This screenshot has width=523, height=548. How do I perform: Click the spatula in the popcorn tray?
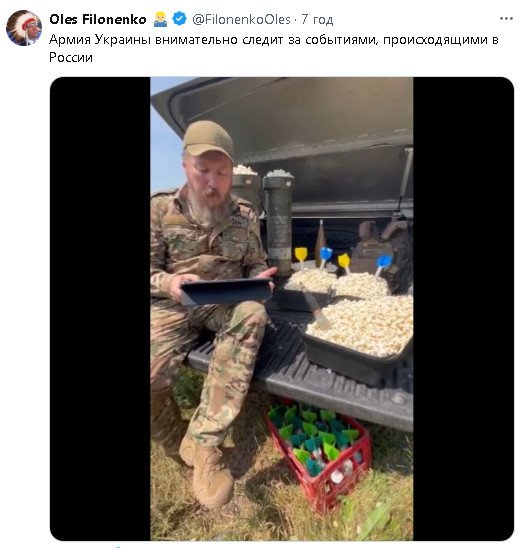[x=315, y=307]
